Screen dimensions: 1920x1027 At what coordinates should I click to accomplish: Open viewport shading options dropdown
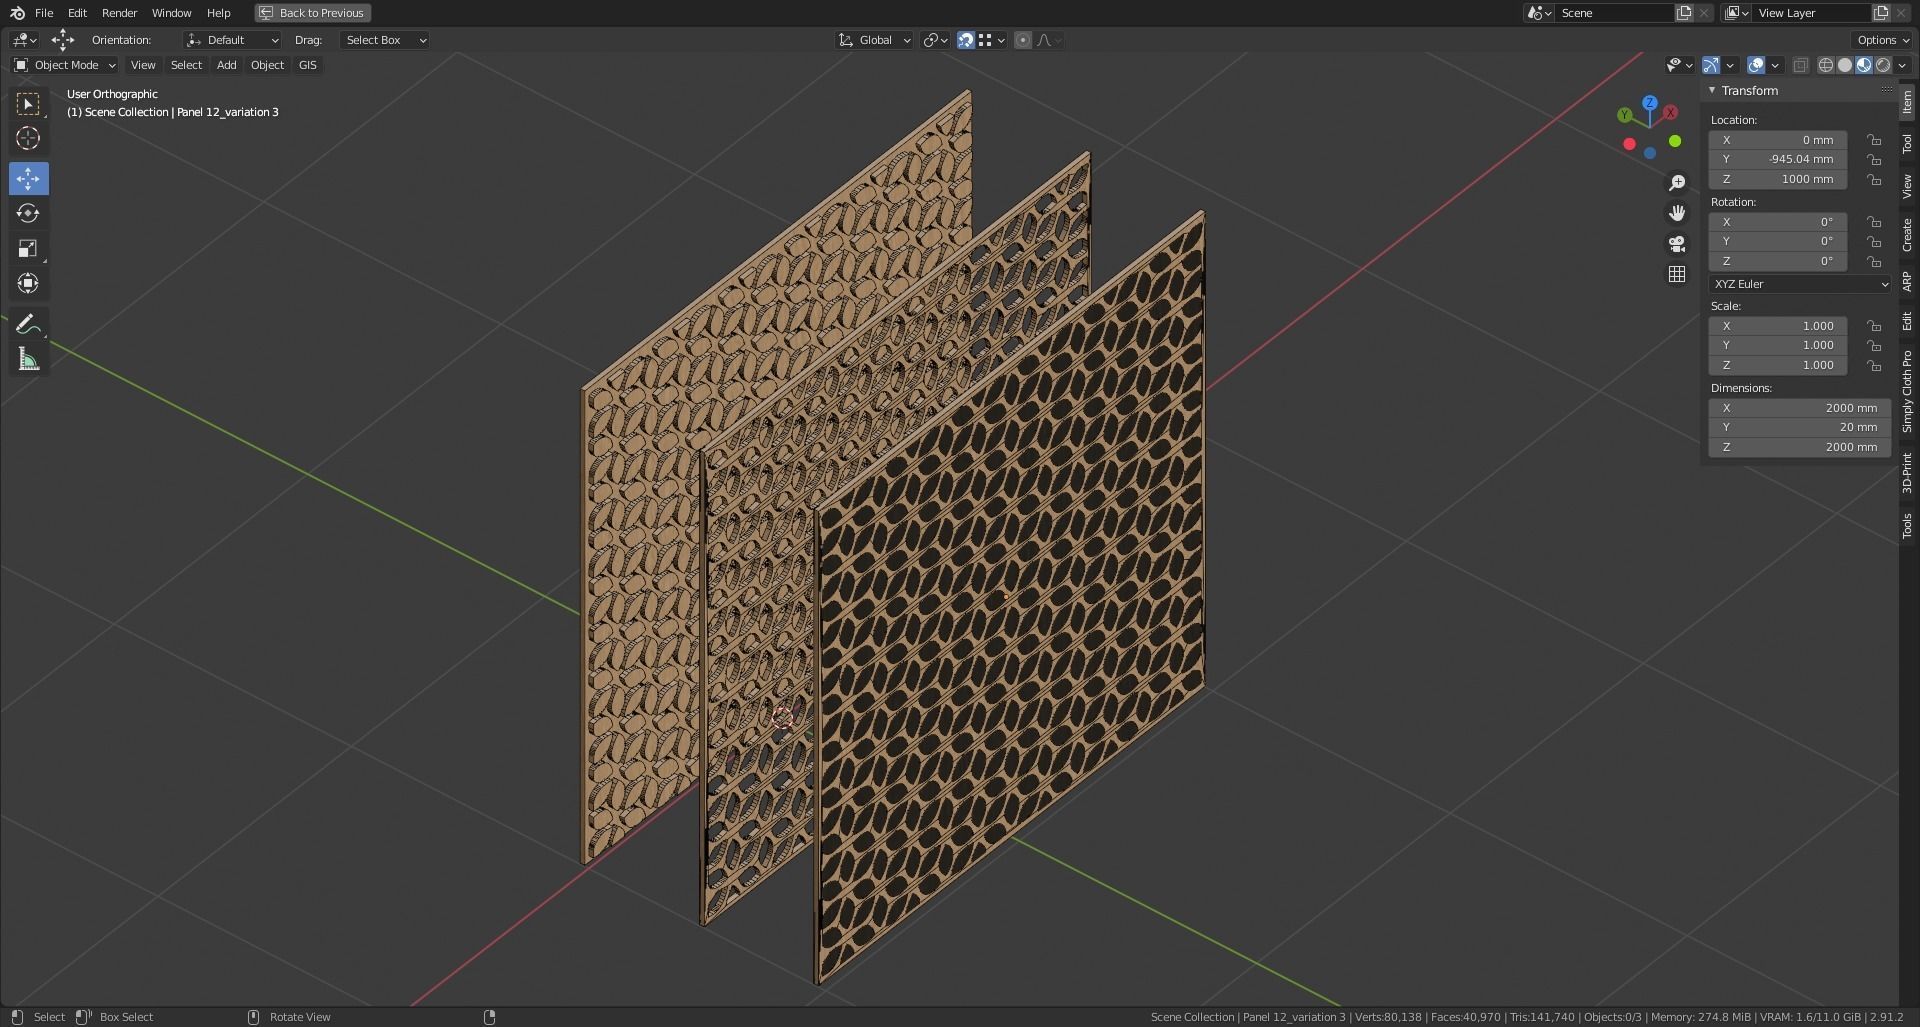coord(1902,65)
